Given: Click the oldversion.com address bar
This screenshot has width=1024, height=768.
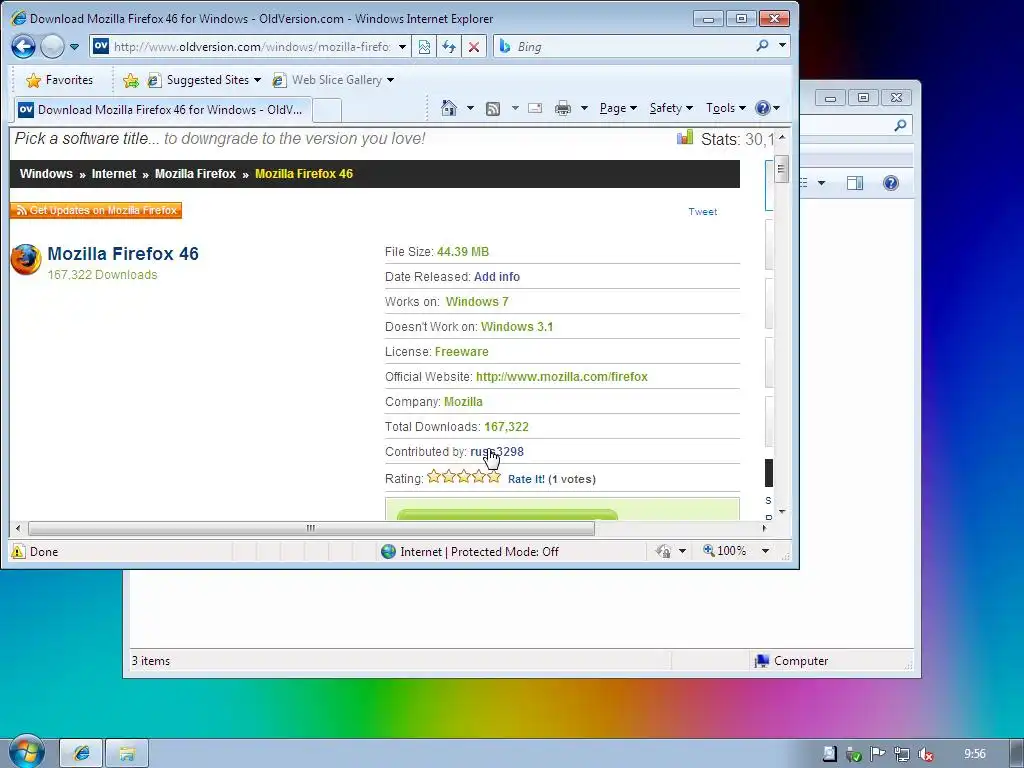Looking at the screenshot, I should point(251,47).
